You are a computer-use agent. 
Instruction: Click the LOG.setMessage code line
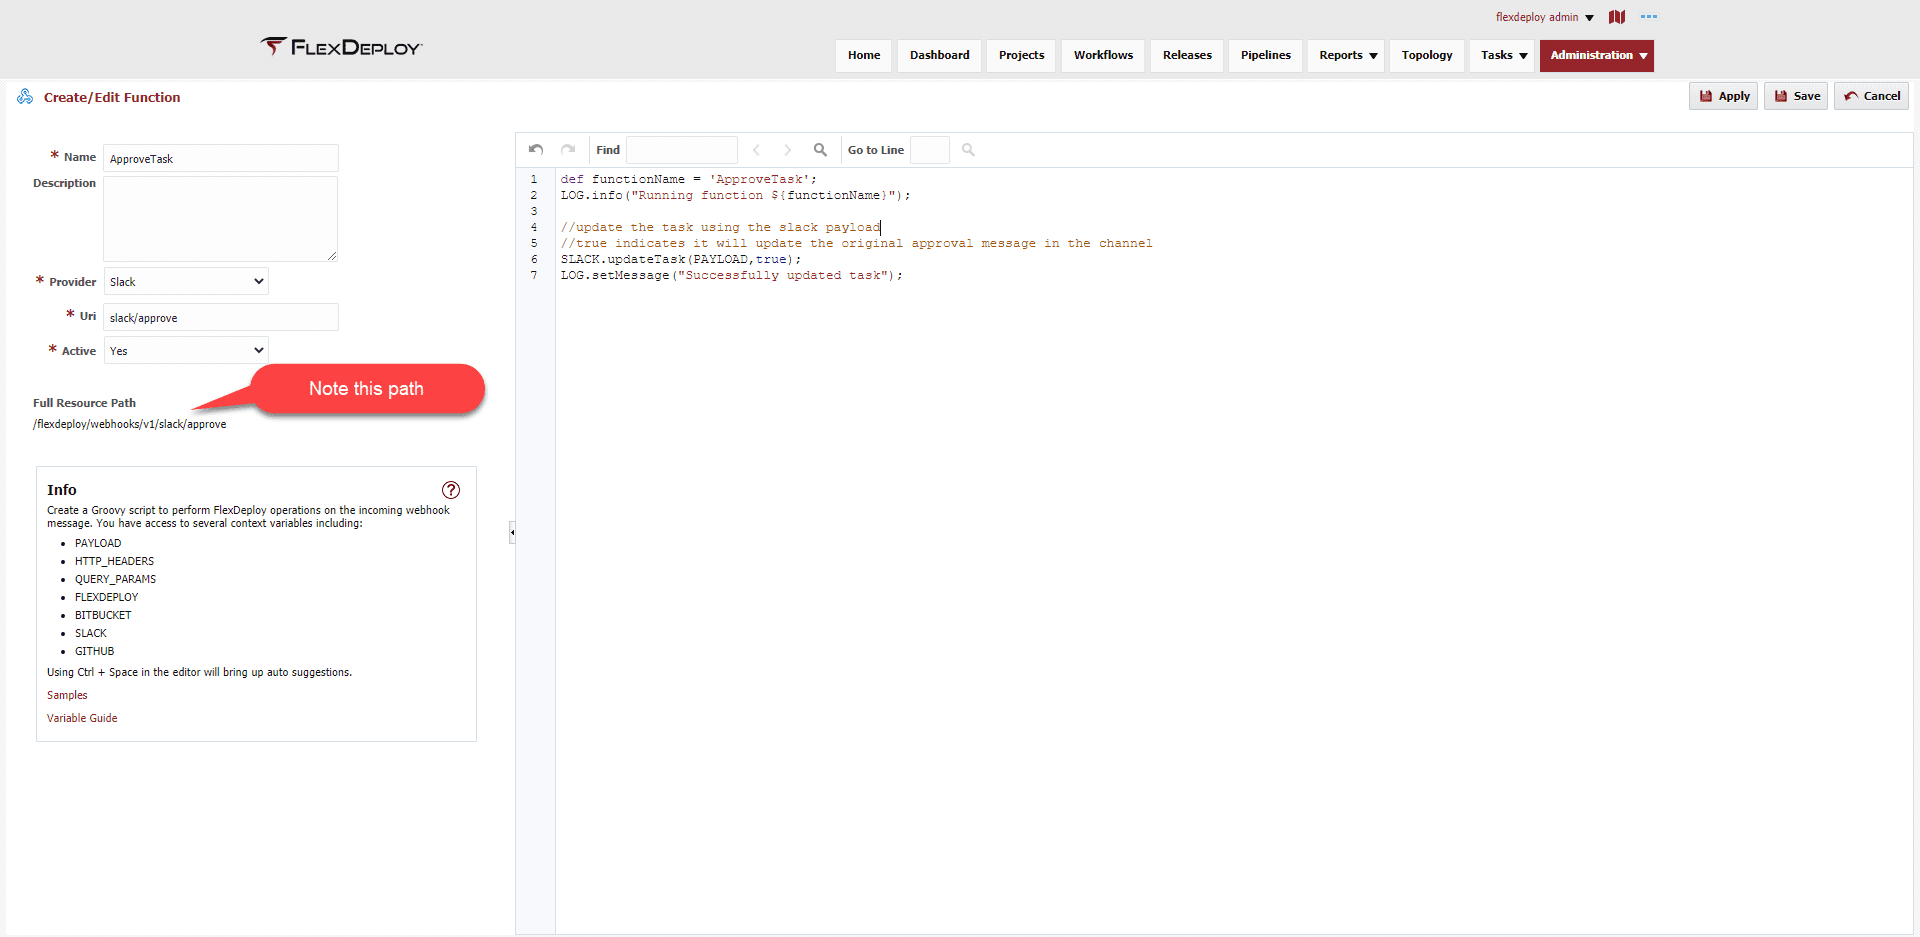point(732,276)
